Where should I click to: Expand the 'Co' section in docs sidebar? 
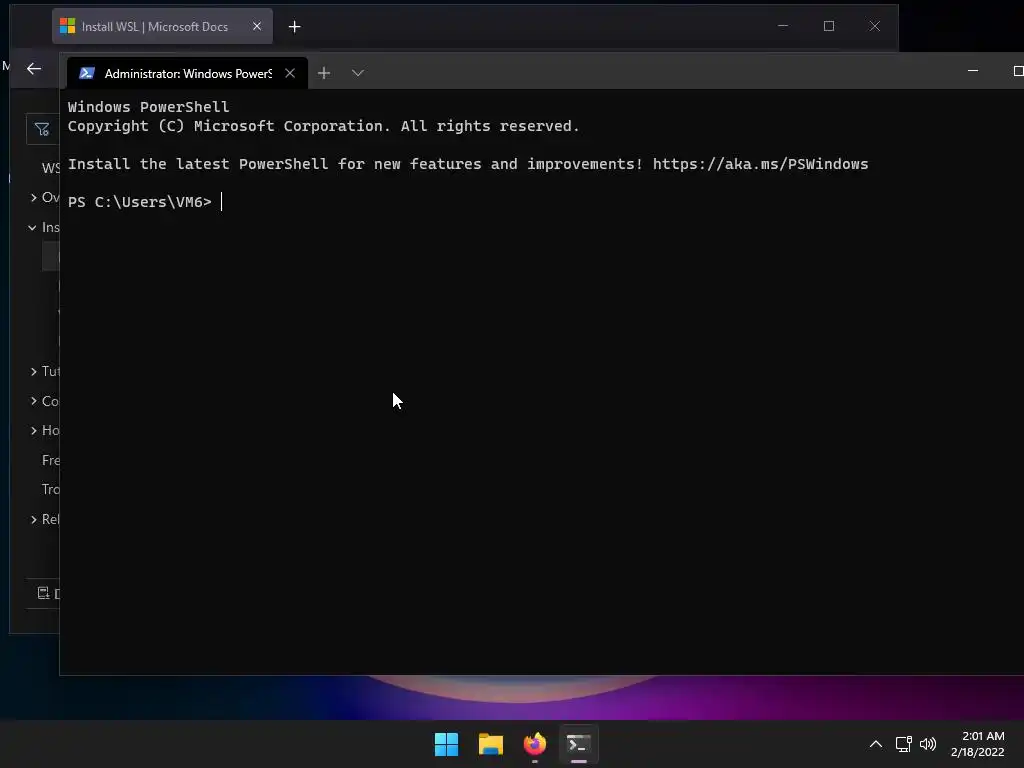pyautogui.click(x=33, y=401)
